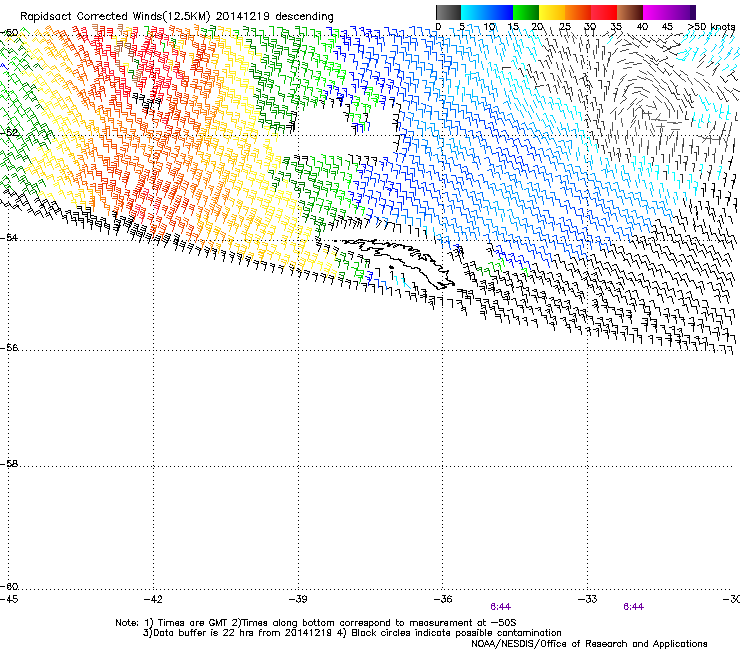Pick the orange 25-30 knot legend swatch
This screenshot has width=740, height=650.
pyautogui.click(x=578, y=12)
